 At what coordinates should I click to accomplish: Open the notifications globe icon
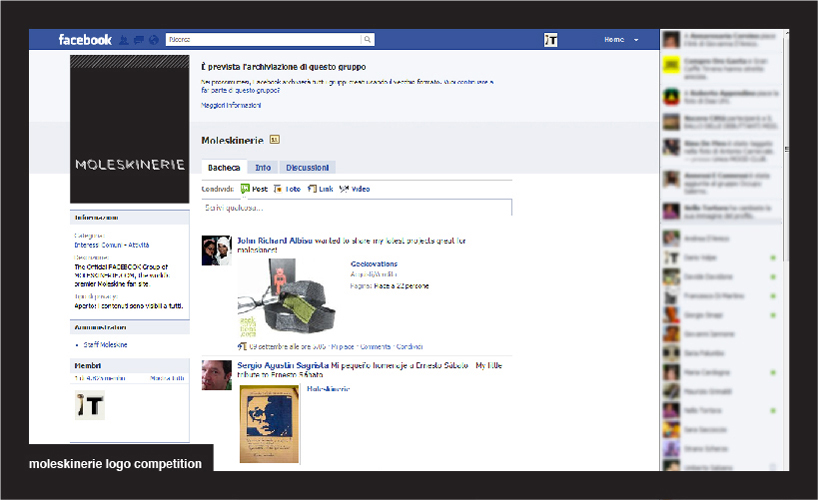pyautogui.click(x=153, y=40)
